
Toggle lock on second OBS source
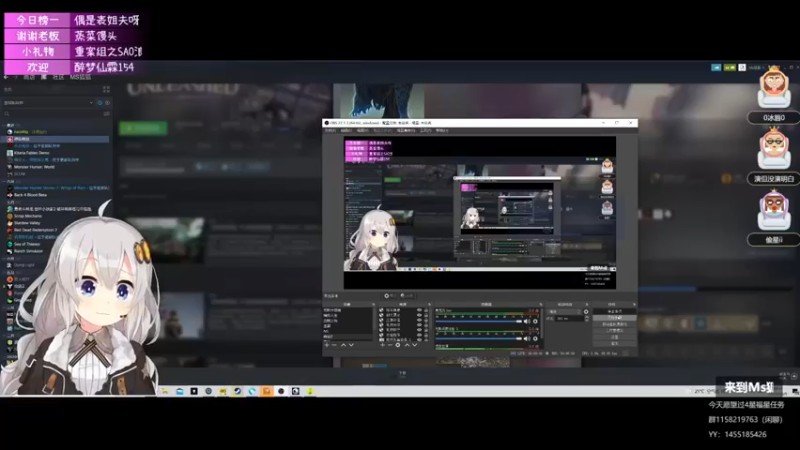coord(426,315)
